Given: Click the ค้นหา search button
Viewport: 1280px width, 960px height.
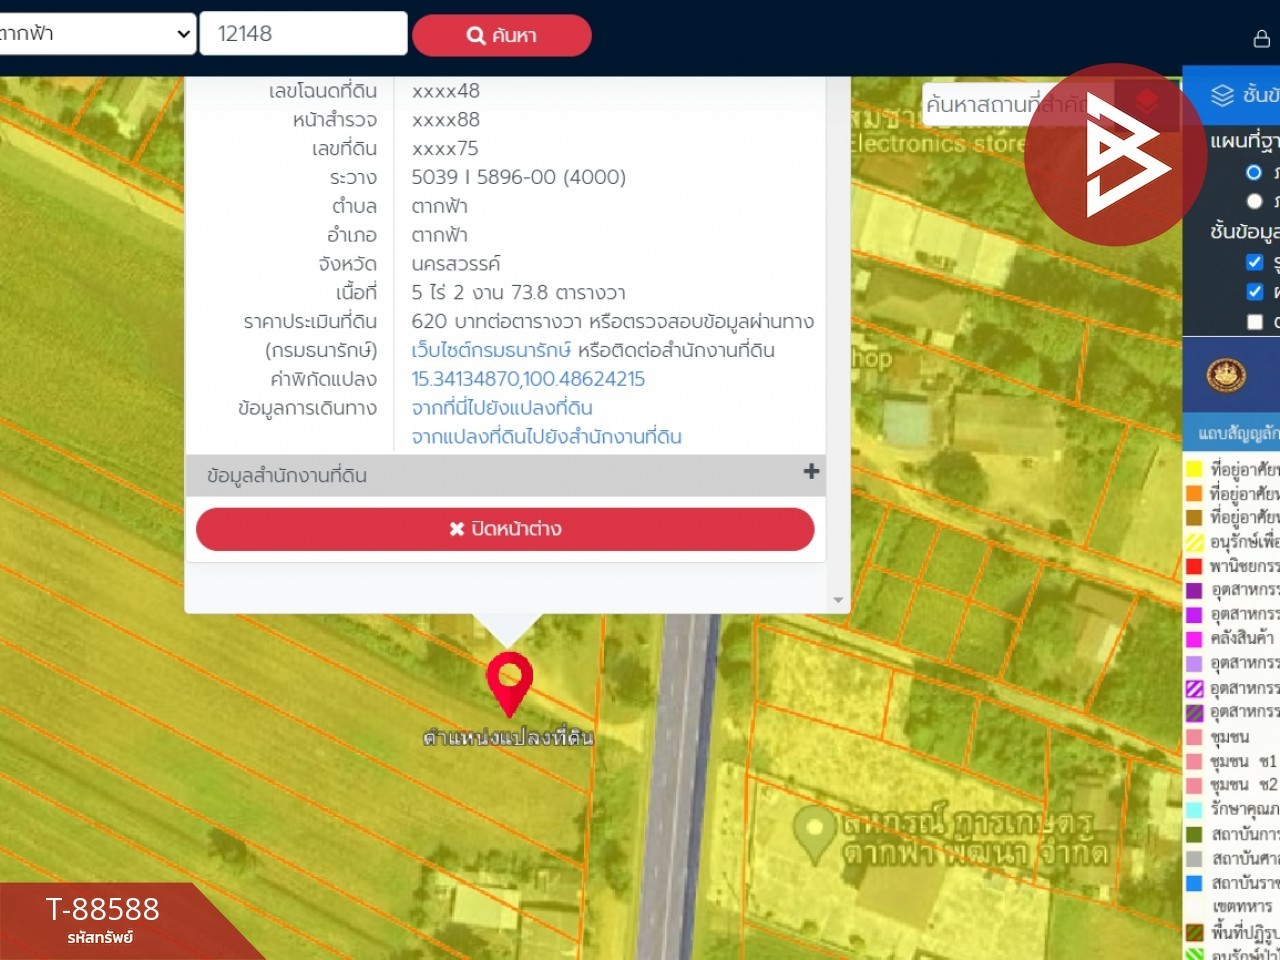Looking at the screenshot, I should click(502, 35).
